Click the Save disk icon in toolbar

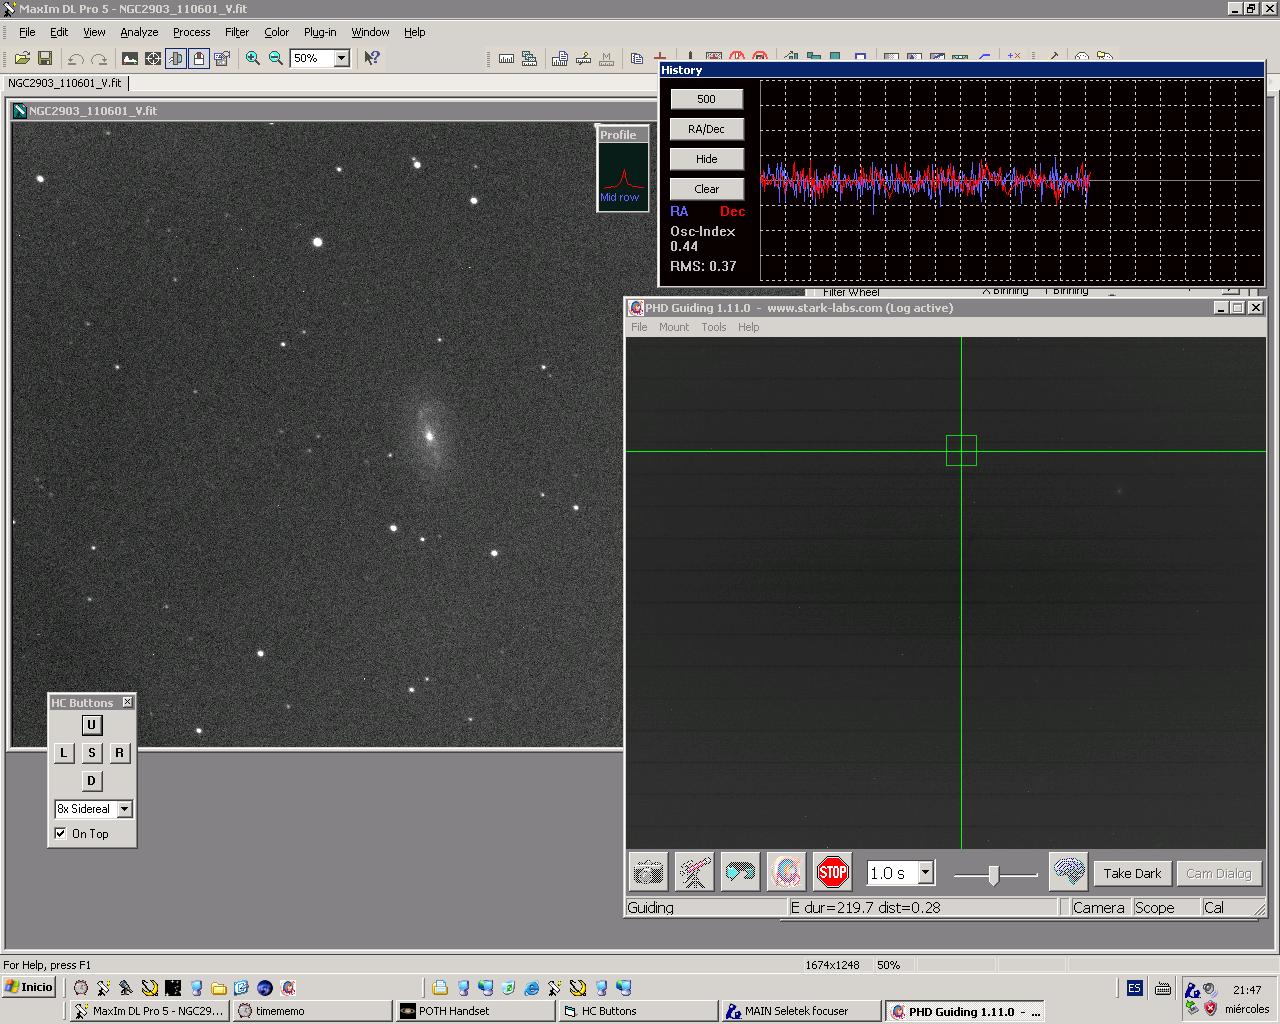45,59
